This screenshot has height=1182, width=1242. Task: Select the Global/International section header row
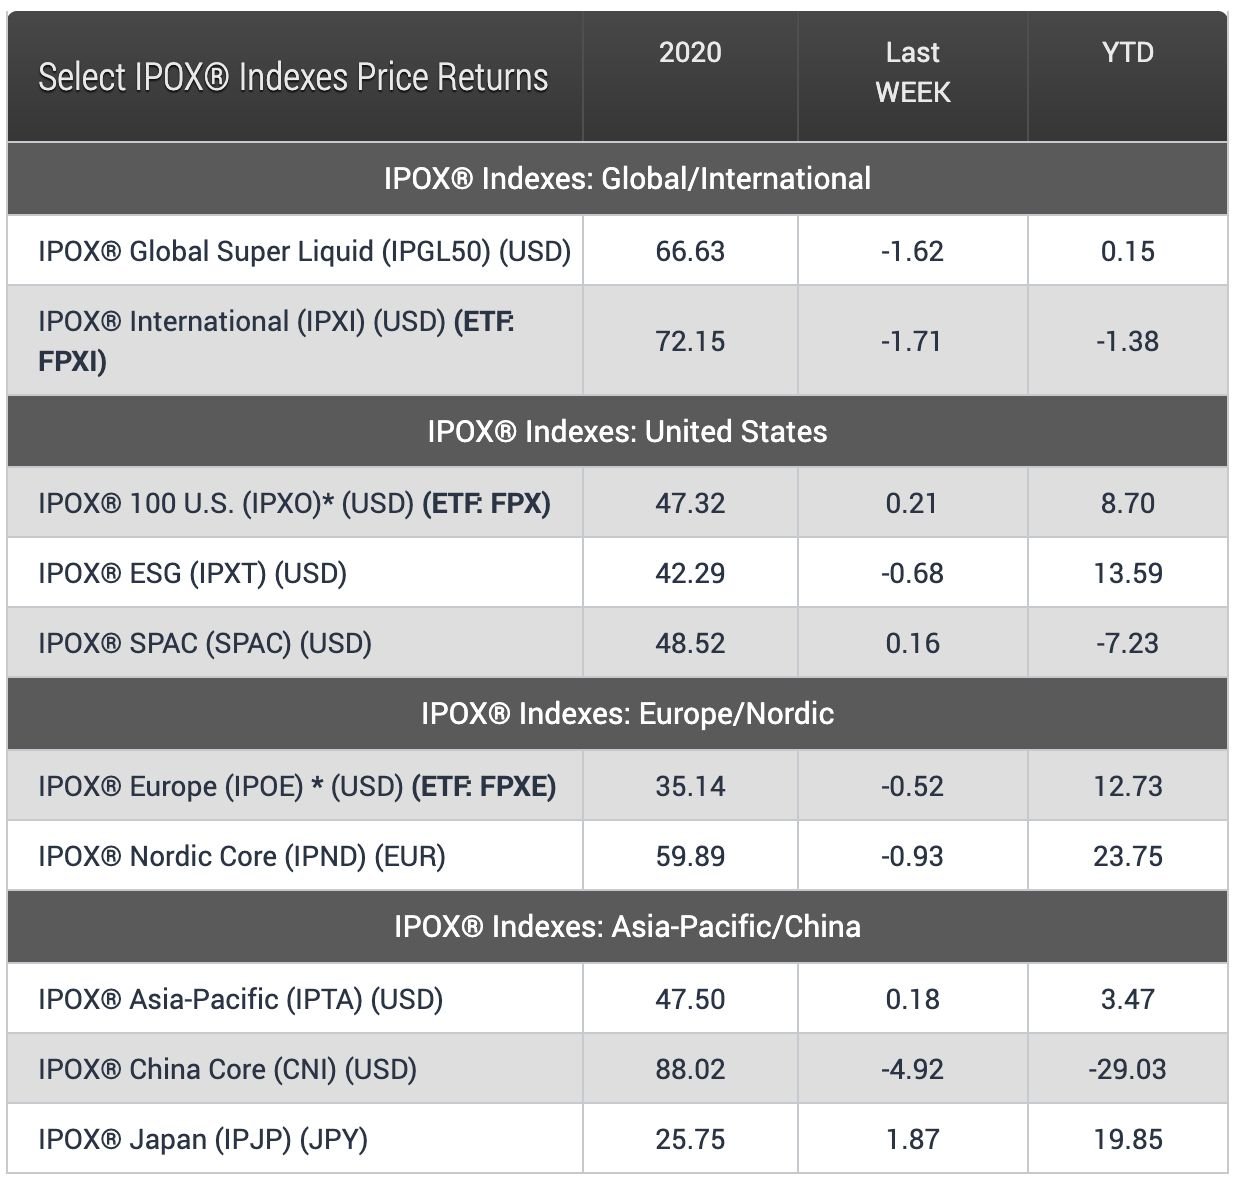(627, 179)
